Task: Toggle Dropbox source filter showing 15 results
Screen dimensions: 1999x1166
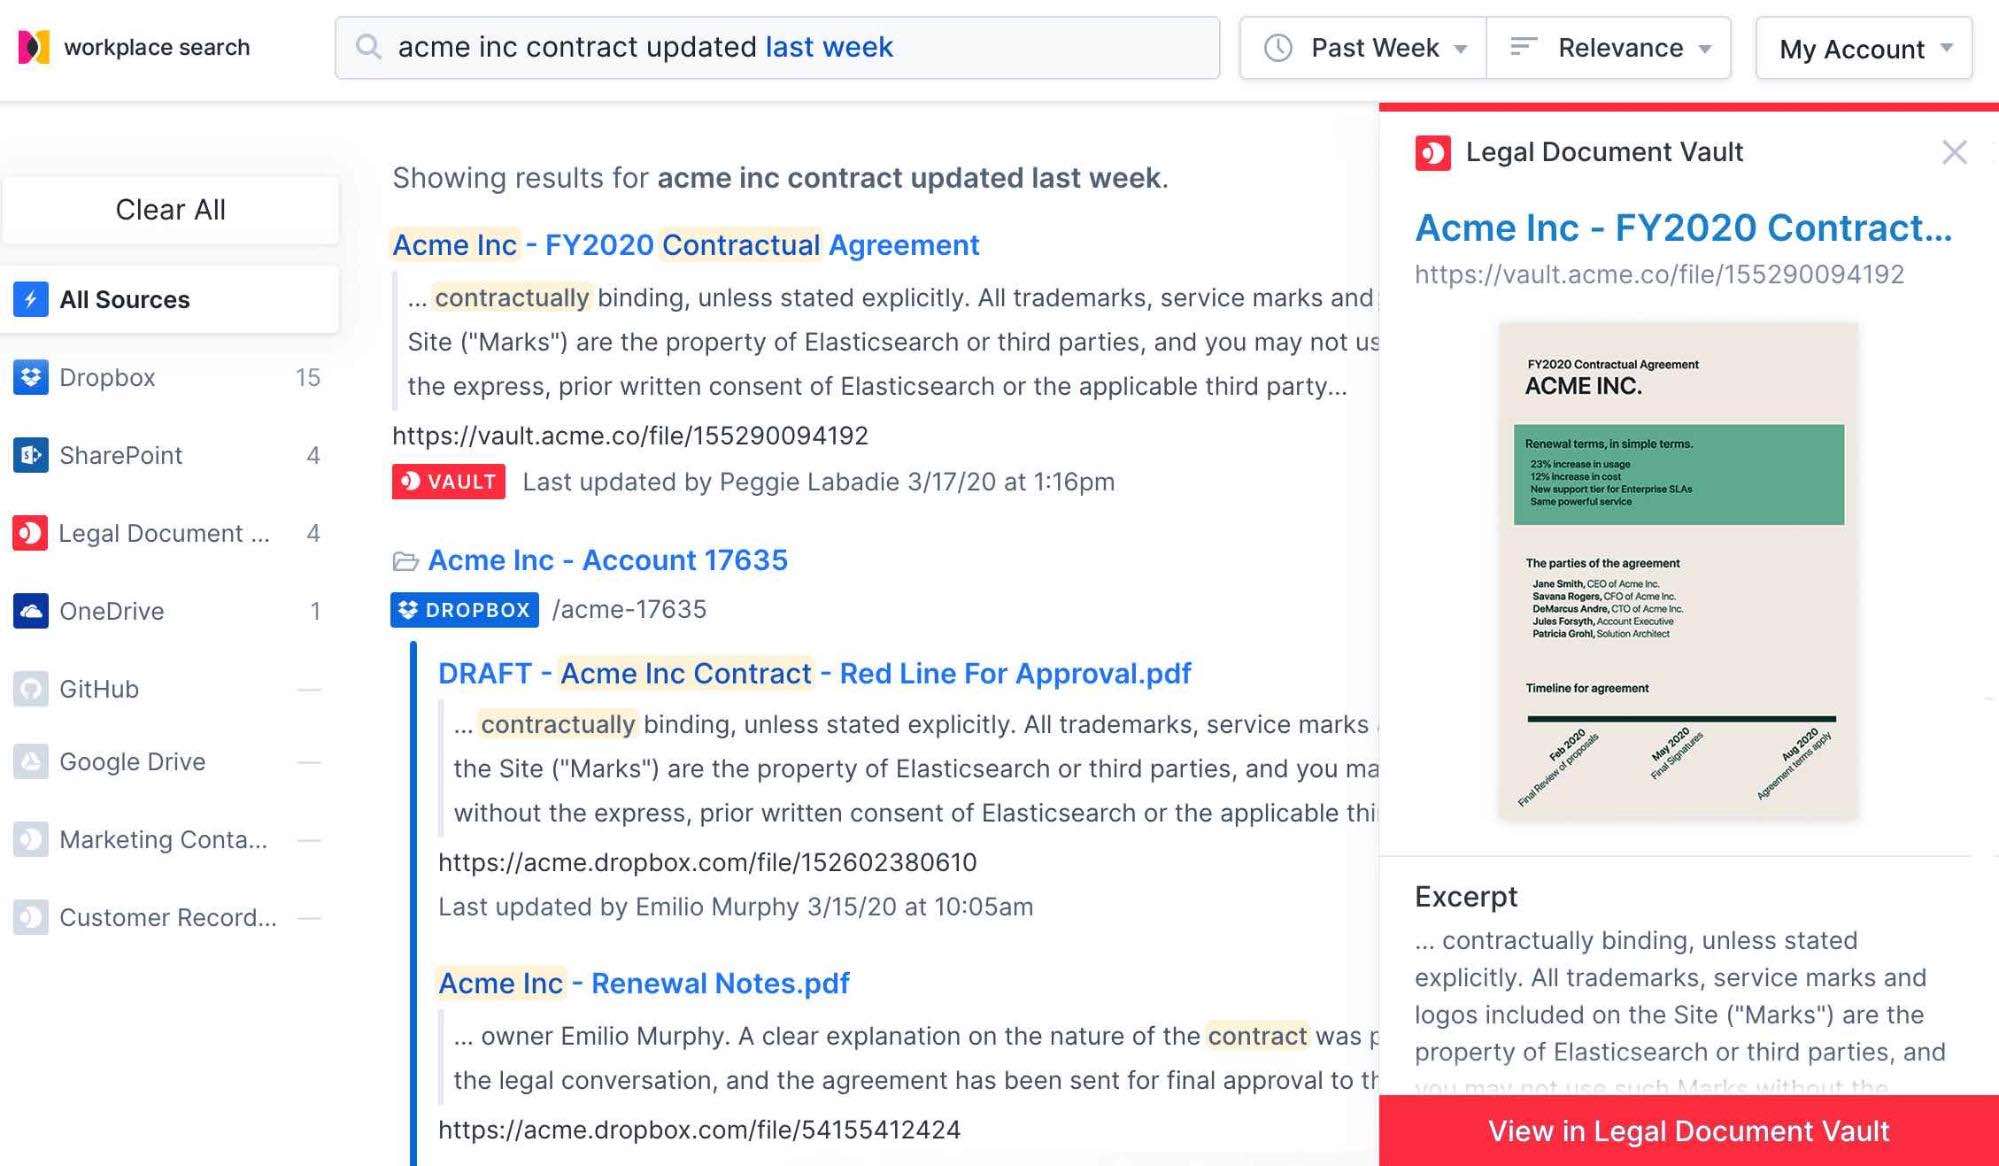Action: 169,376
